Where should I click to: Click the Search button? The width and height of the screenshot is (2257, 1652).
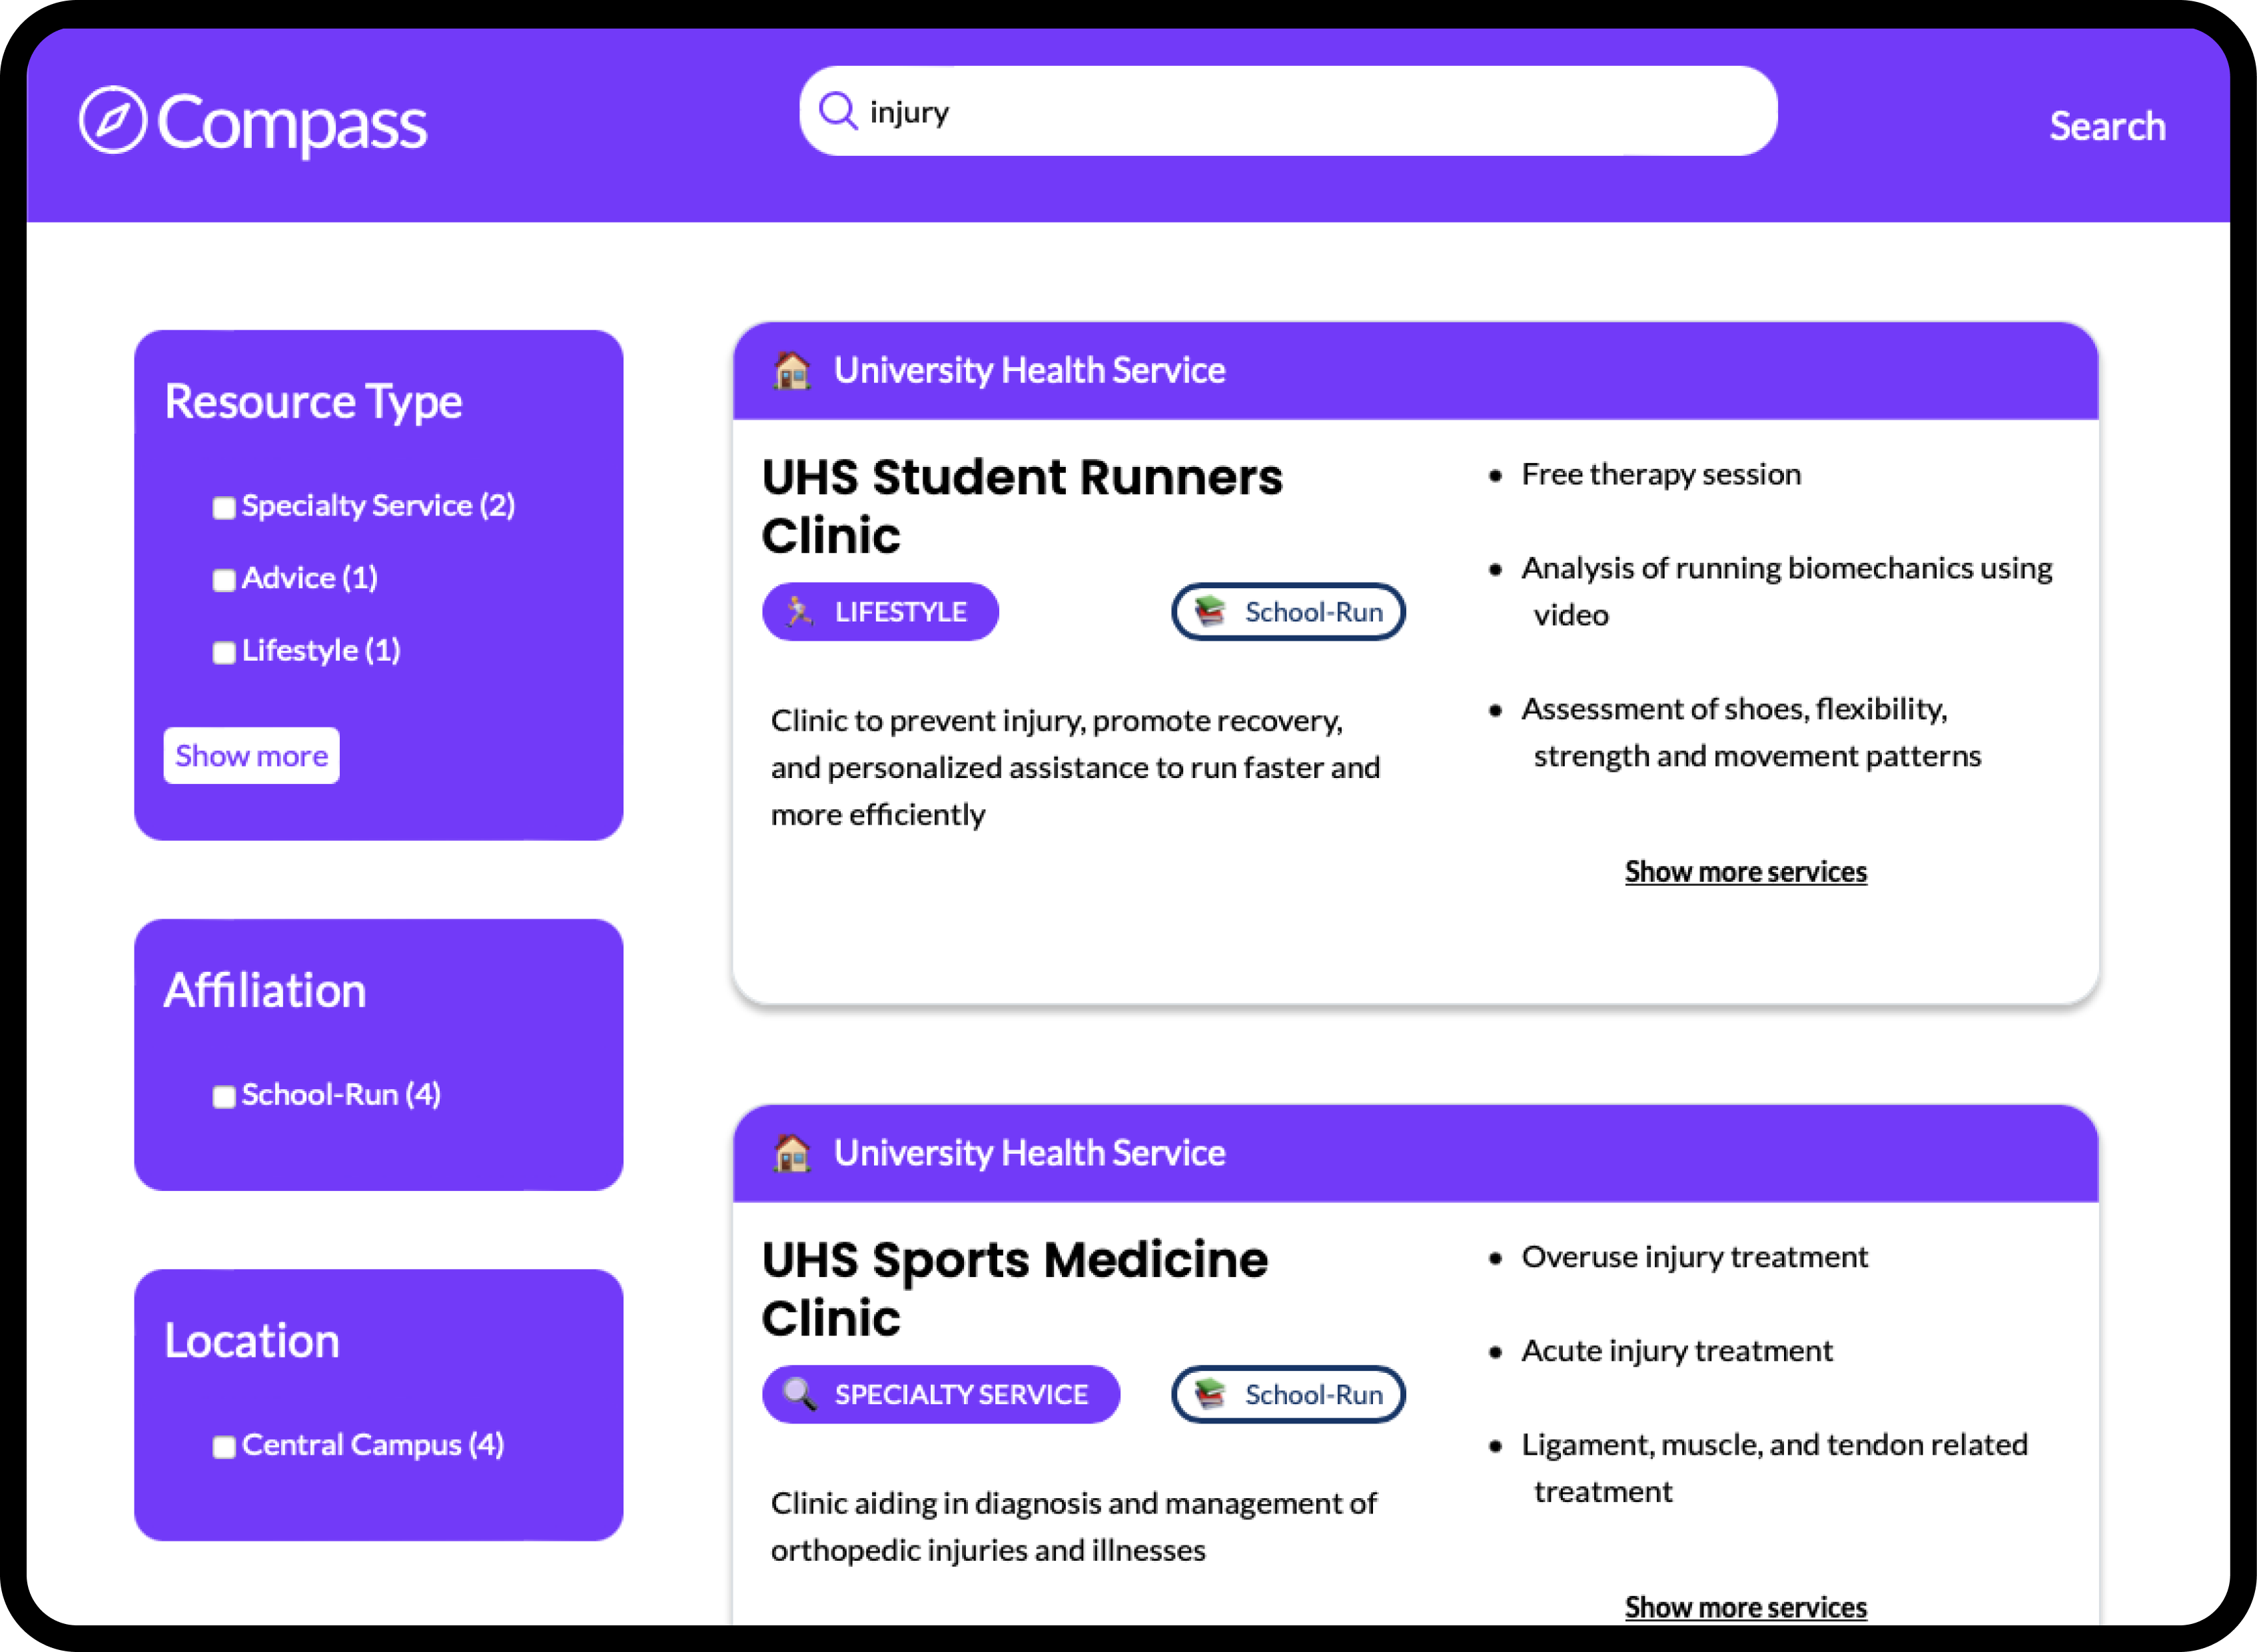[x=2107, y=126]
